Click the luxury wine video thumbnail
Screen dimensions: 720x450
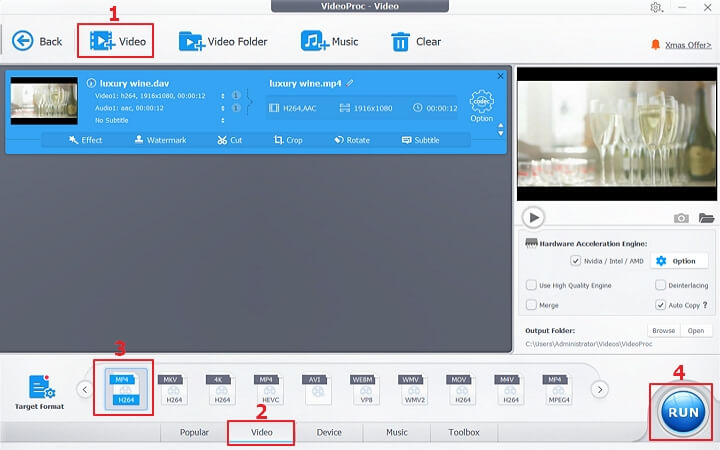pos(44,101)
